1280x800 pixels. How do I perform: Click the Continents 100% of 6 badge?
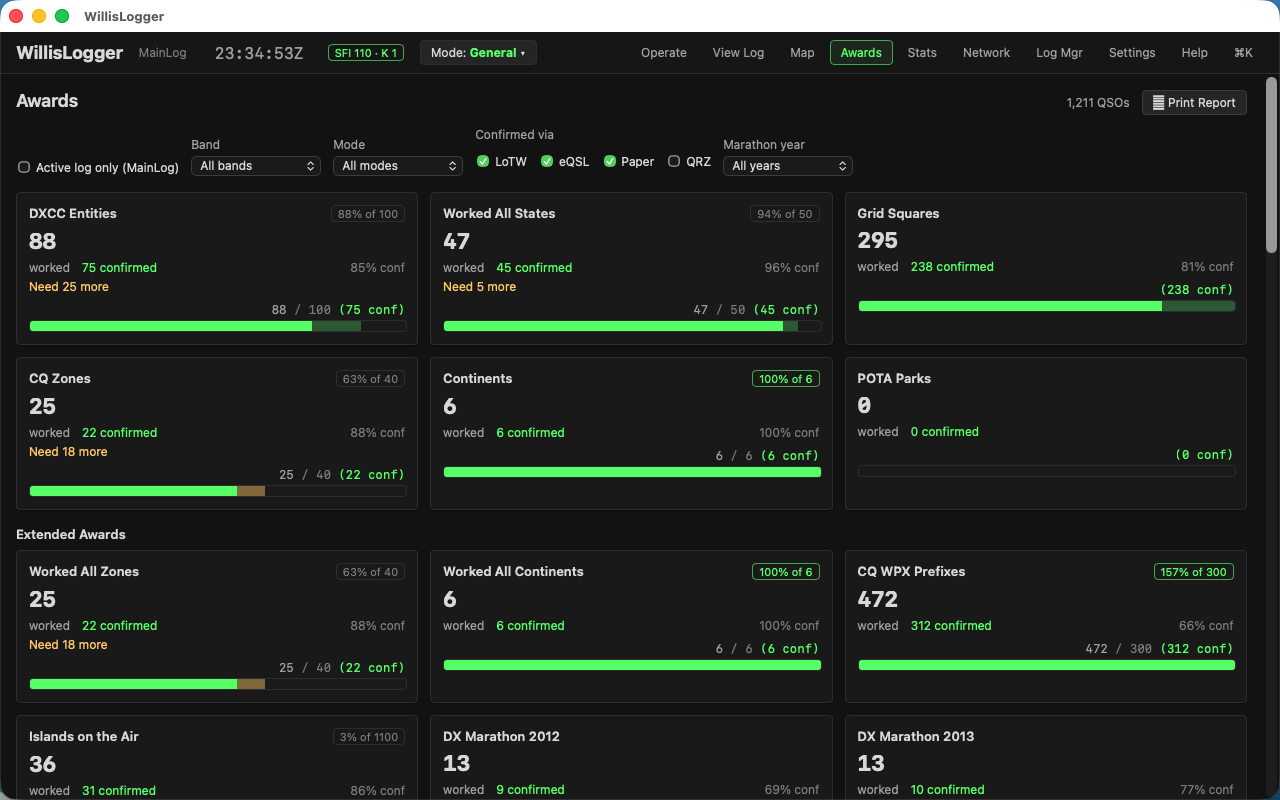click(786, 379)
